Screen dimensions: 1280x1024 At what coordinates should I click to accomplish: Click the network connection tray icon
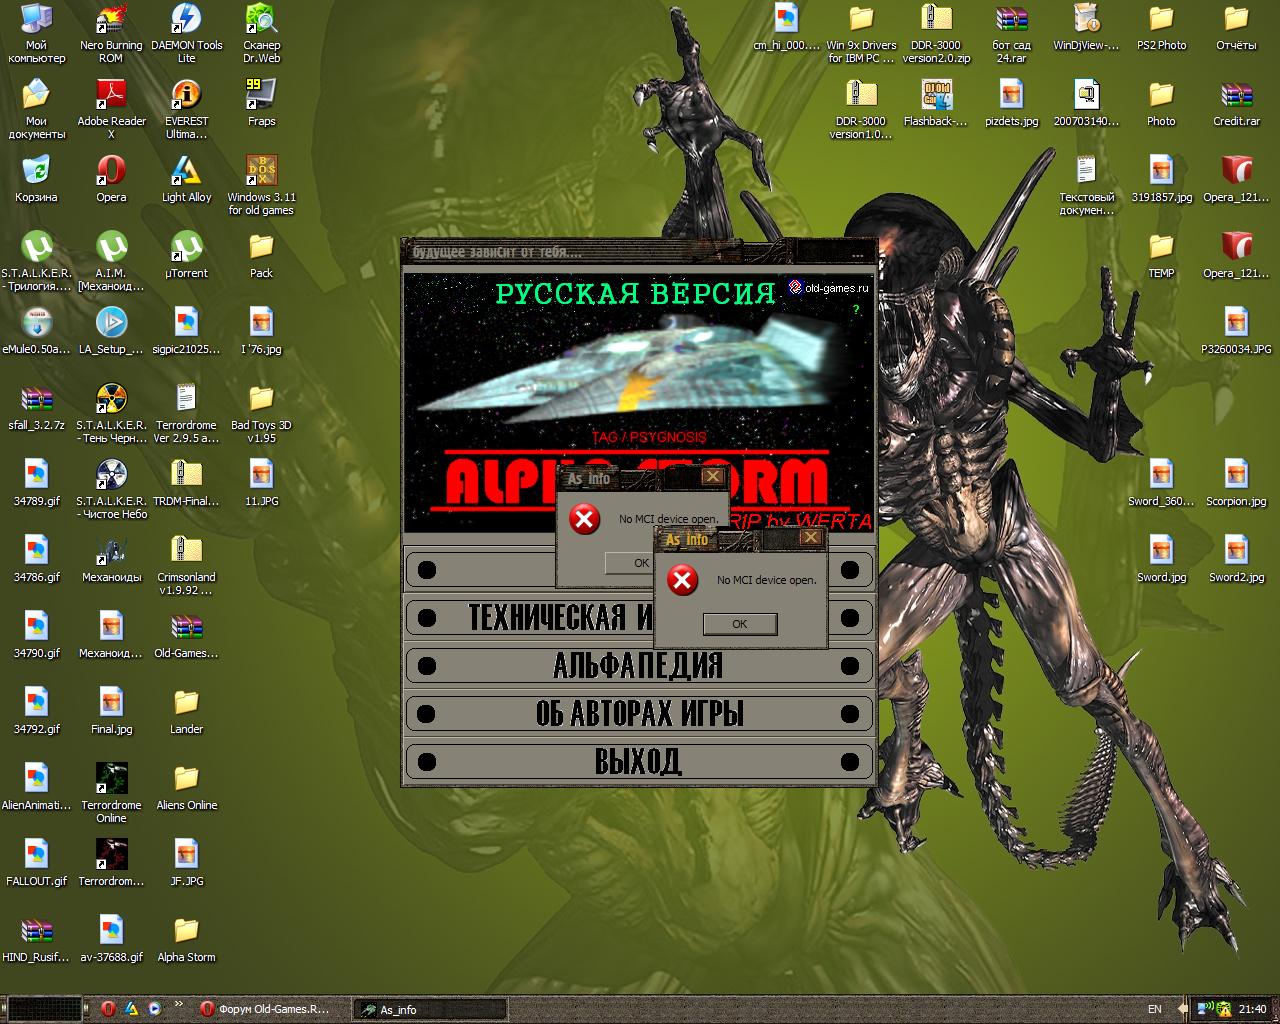pyautogui.click(x=1205, y=1009)
